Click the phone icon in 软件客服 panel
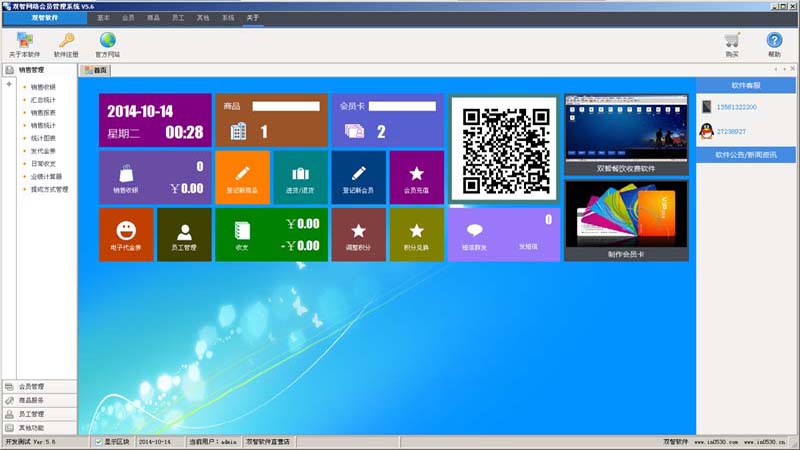The image size is (800, 450). 707,107
